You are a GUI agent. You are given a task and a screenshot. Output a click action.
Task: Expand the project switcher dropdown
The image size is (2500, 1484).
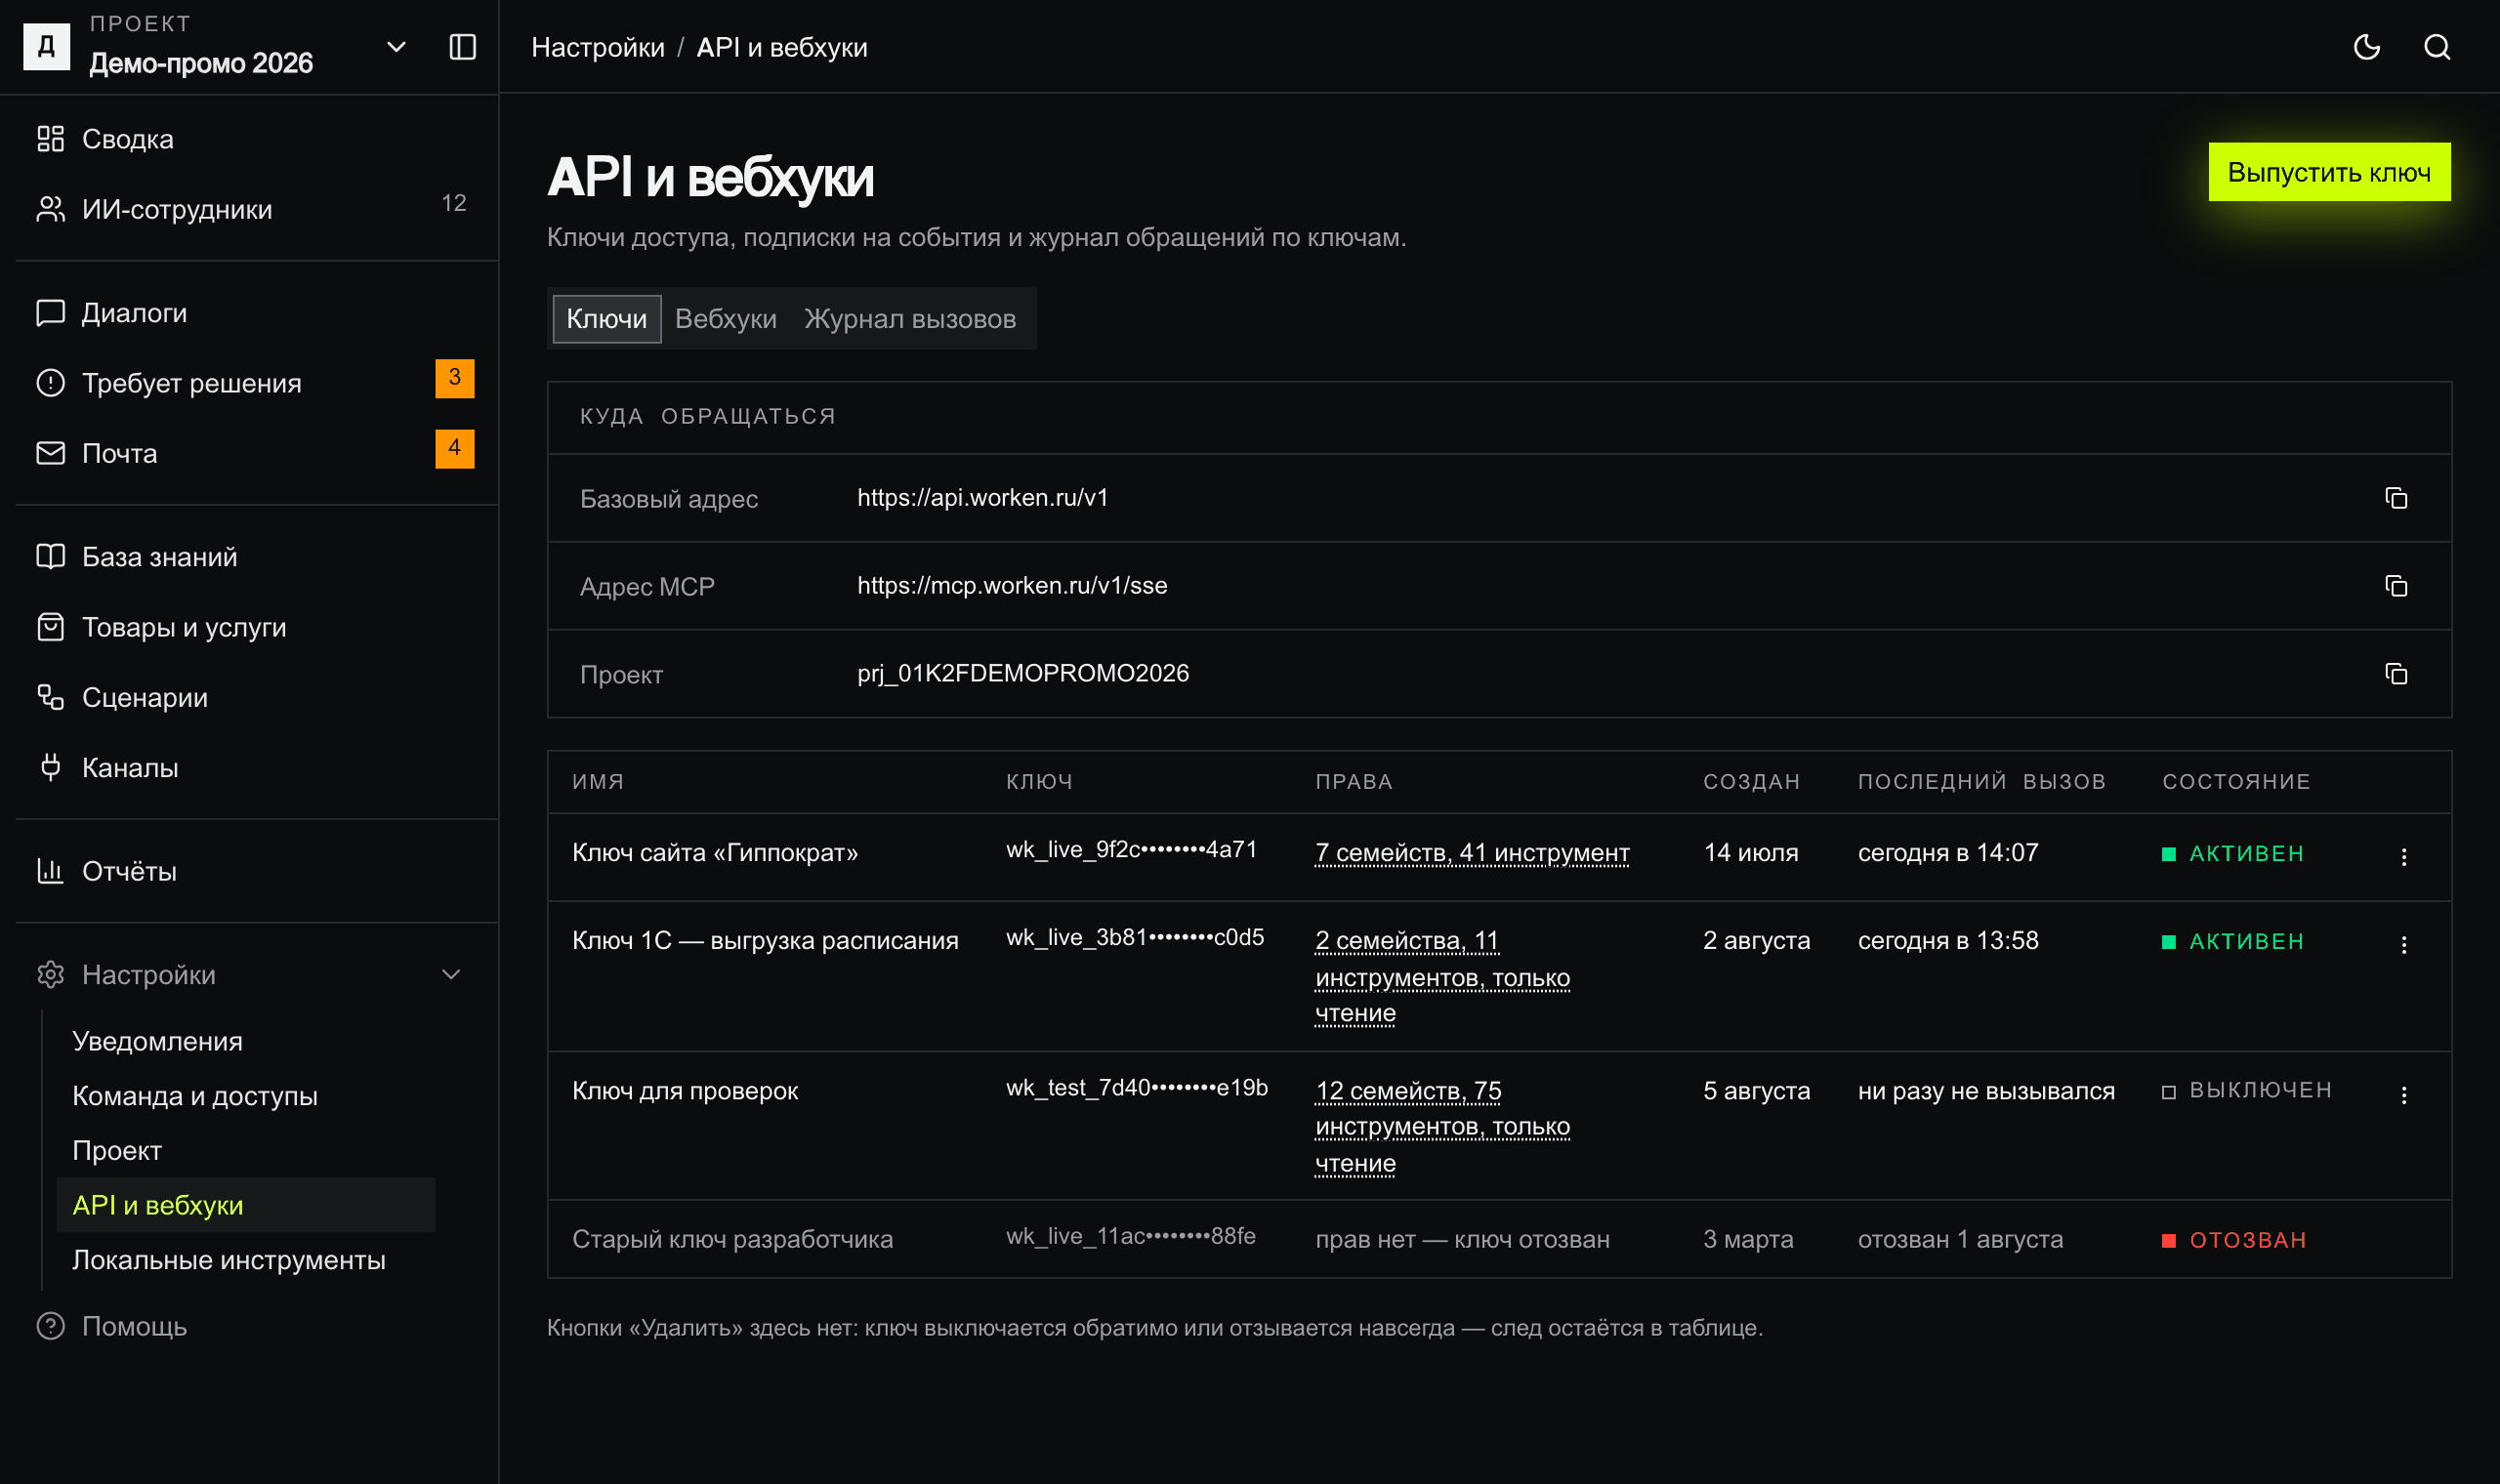click(x=396, y=47)
